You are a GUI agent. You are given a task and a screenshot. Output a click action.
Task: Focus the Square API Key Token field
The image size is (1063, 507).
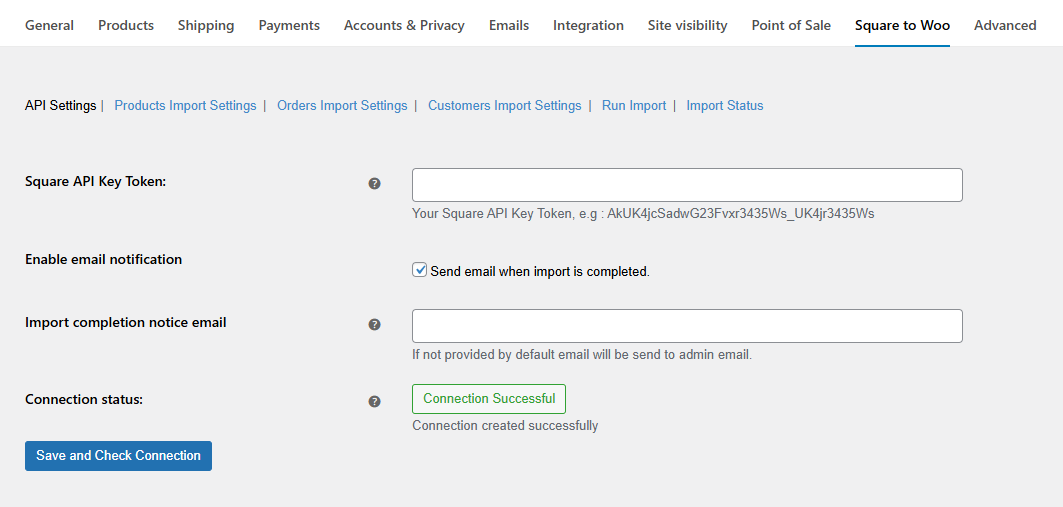click(687, 185)
